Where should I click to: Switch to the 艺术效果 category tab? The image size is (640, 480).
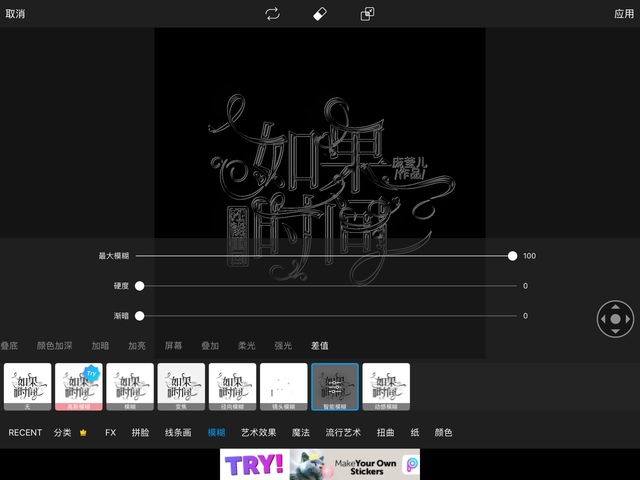pyautogui.click(x=258, y=433)
